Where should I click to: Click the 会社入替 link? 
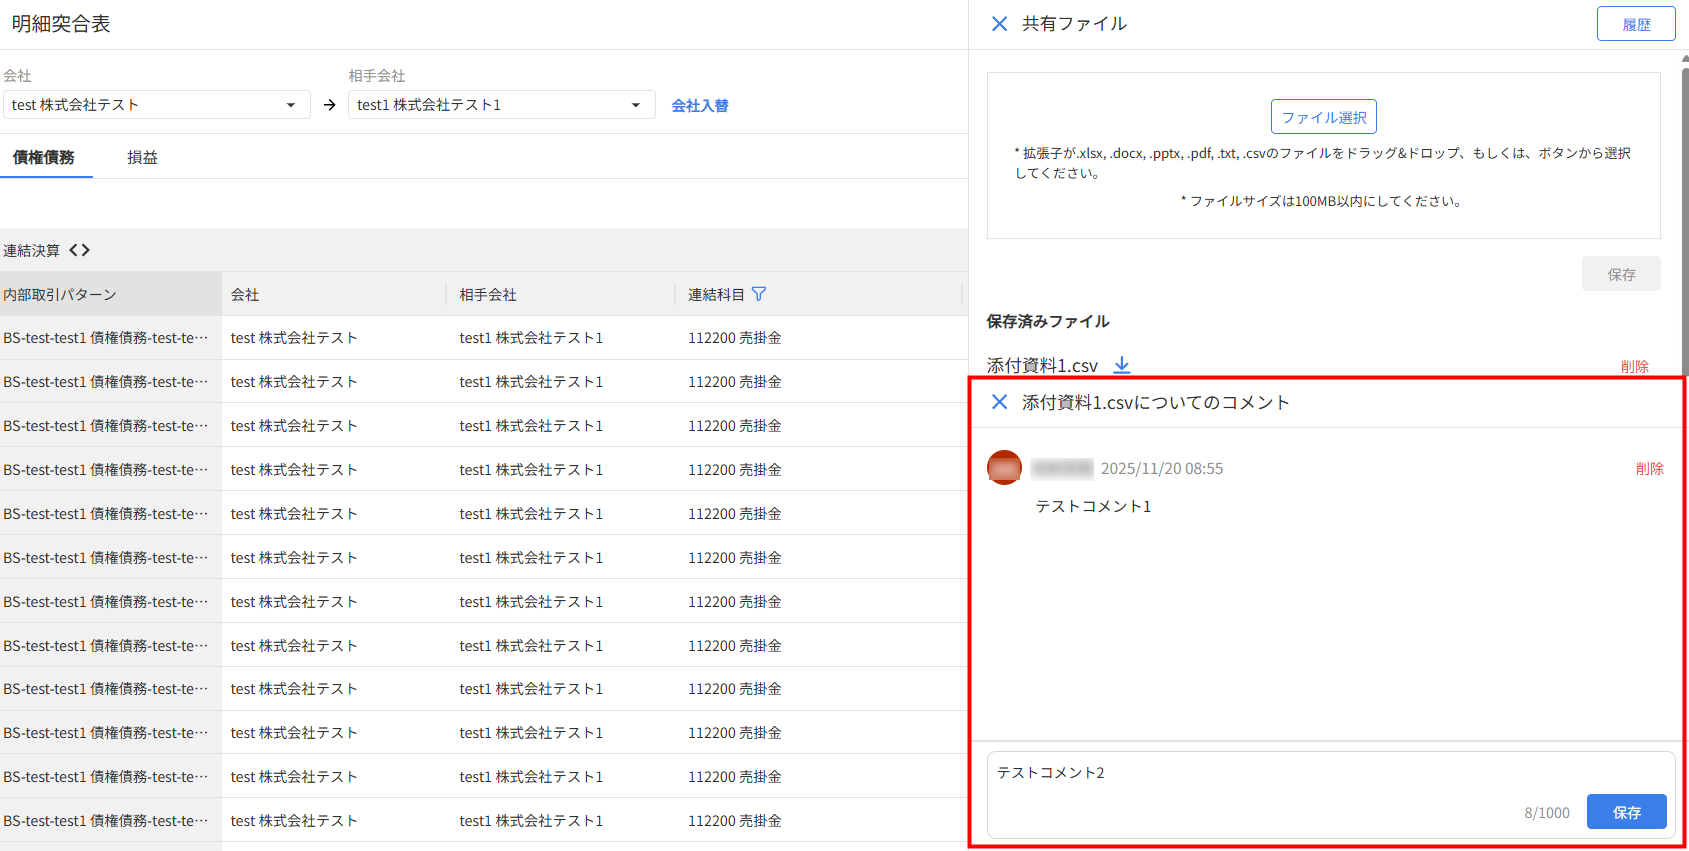click(699, 106)
